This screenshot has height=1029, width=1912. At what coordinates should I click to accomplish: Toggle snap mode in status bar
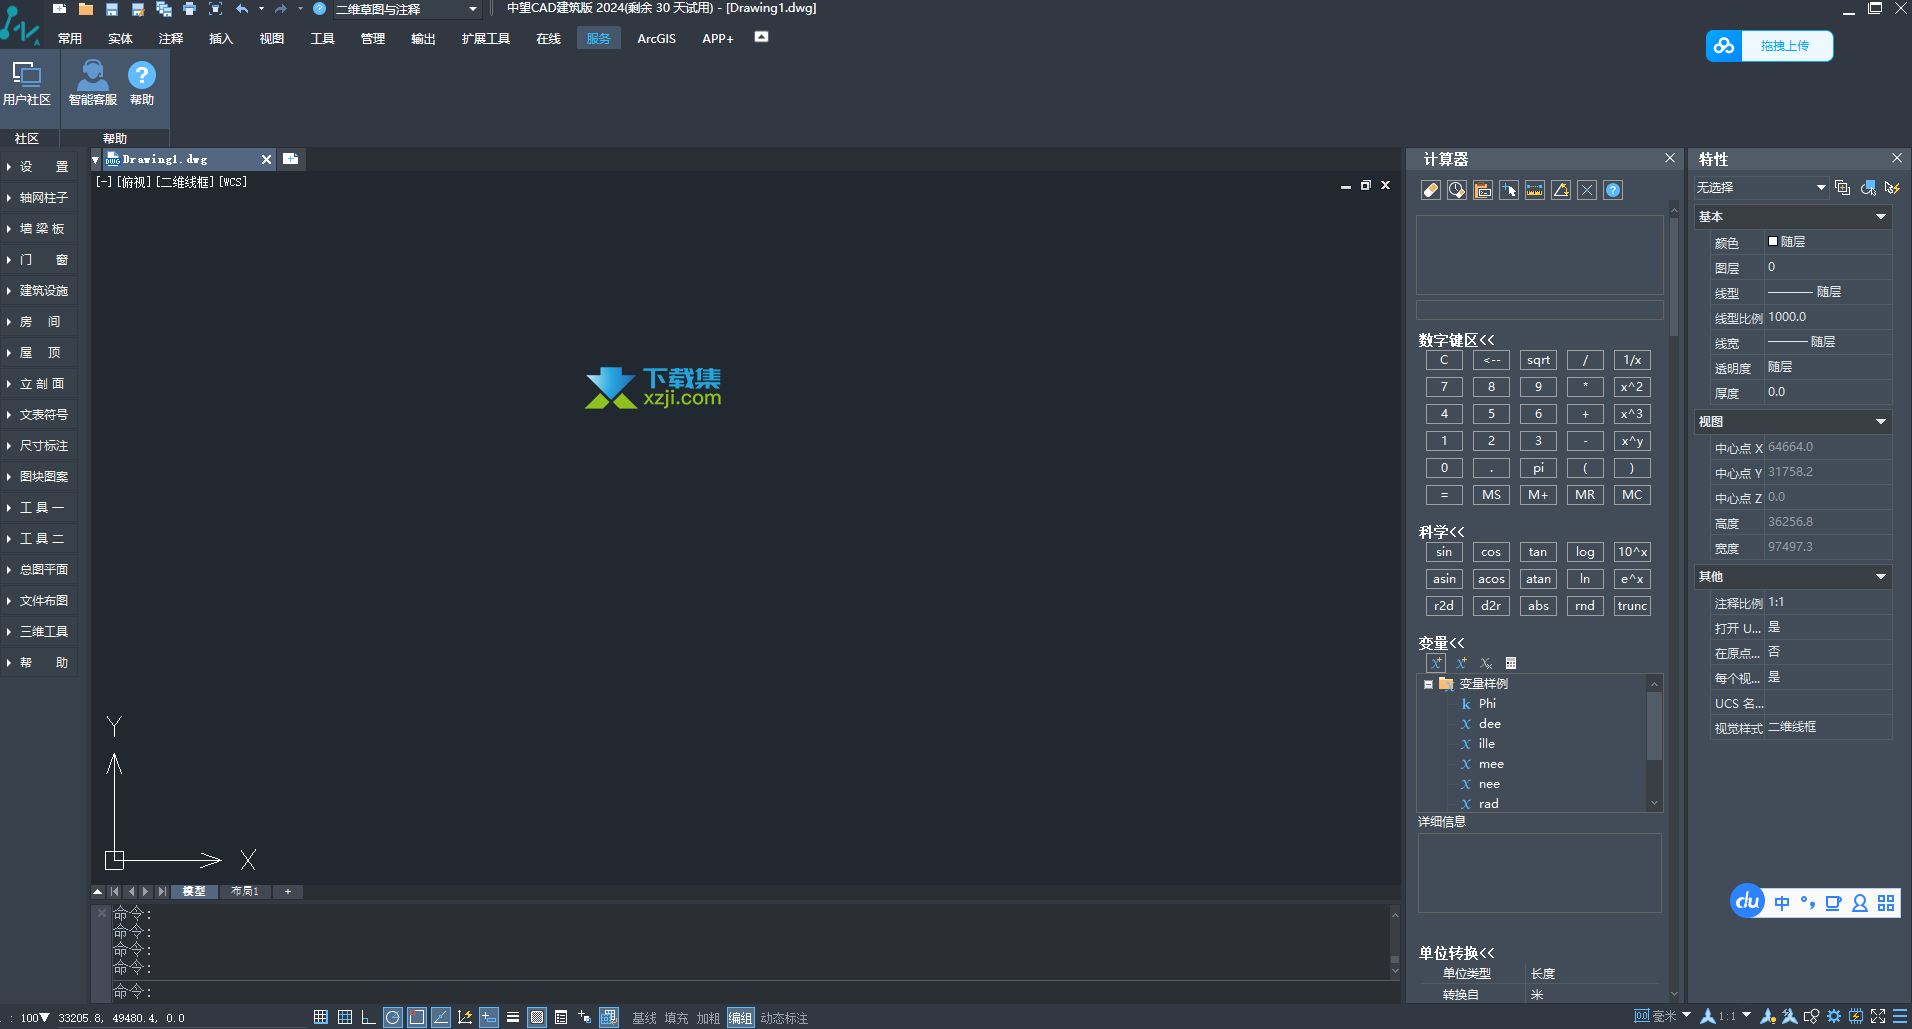pos(321,1017)
